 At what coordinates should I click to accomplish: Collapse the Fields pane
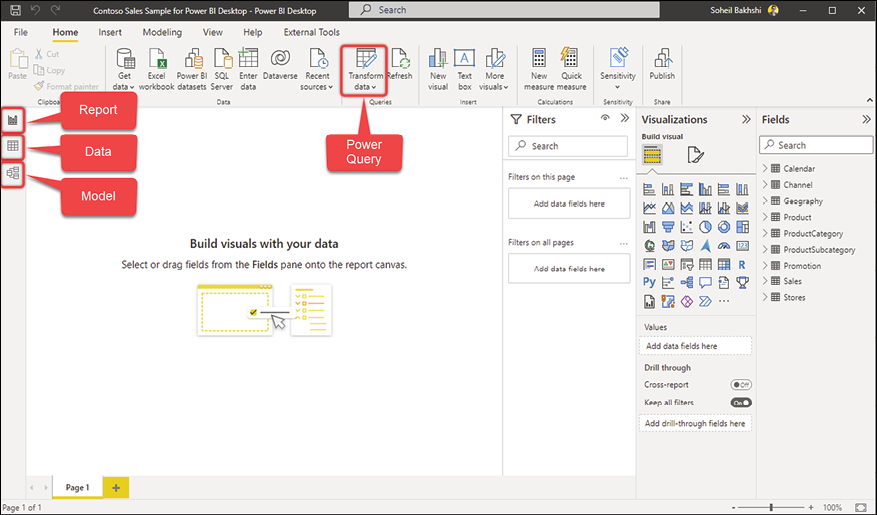coord(866,119)
